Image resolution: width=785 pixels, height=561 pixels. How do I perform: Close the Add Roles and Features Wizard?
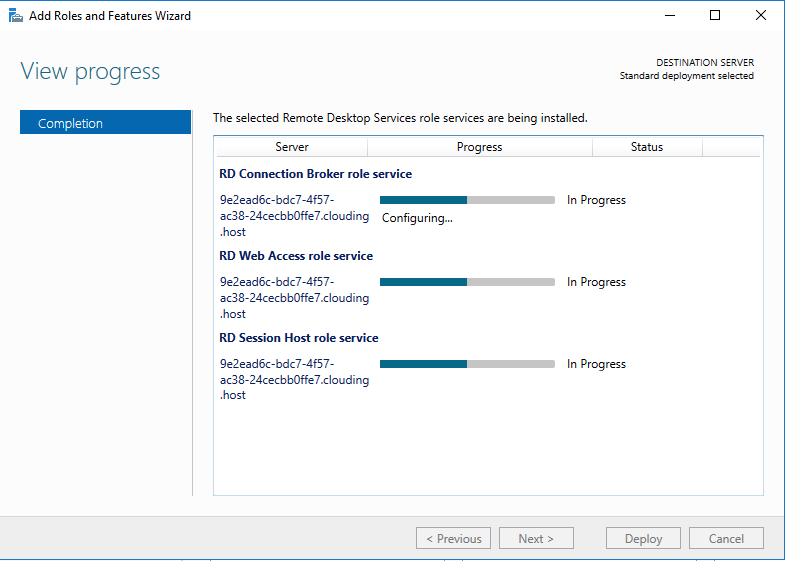click(x=760, y=16)
